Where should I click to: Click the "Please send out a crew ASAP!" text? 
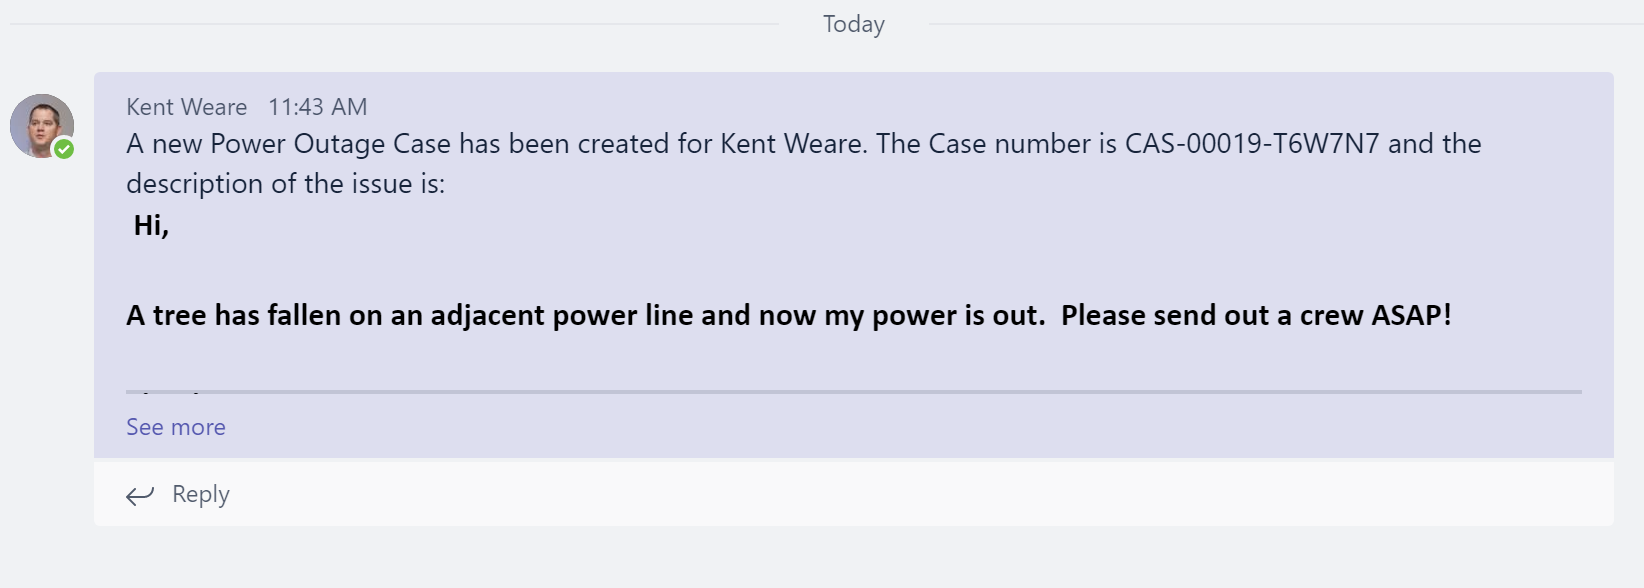click(1256, 316)
